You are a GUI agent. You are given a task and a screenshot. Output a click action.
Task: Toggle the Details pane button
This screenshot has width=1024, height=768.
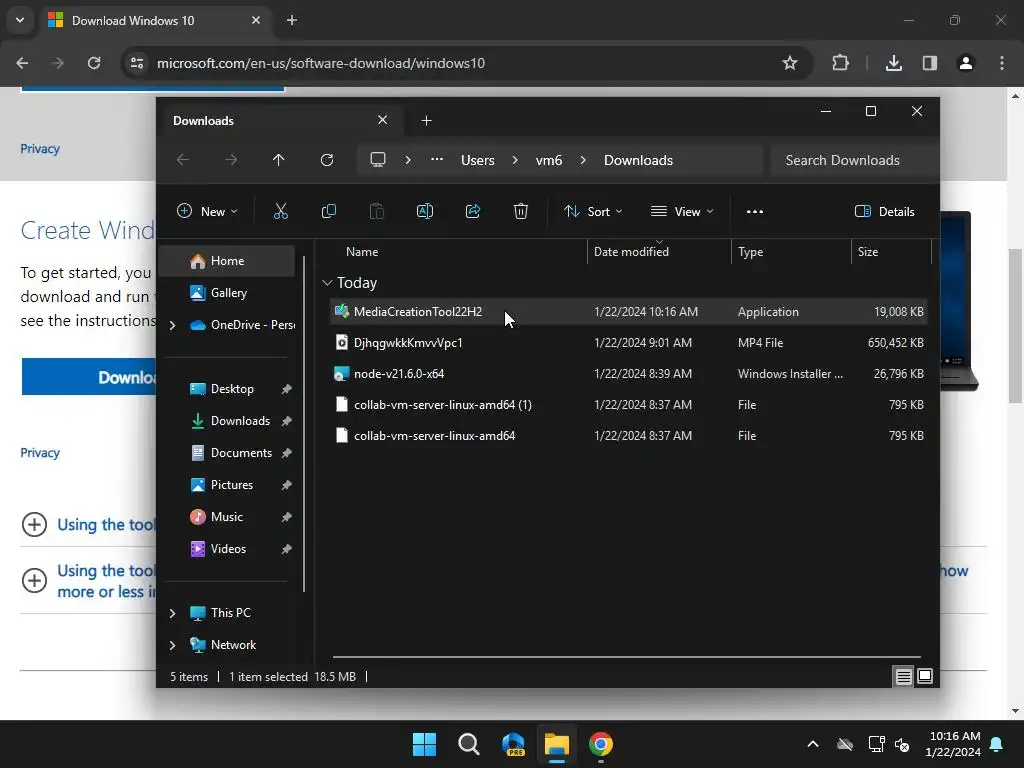[x=885, y=212]
